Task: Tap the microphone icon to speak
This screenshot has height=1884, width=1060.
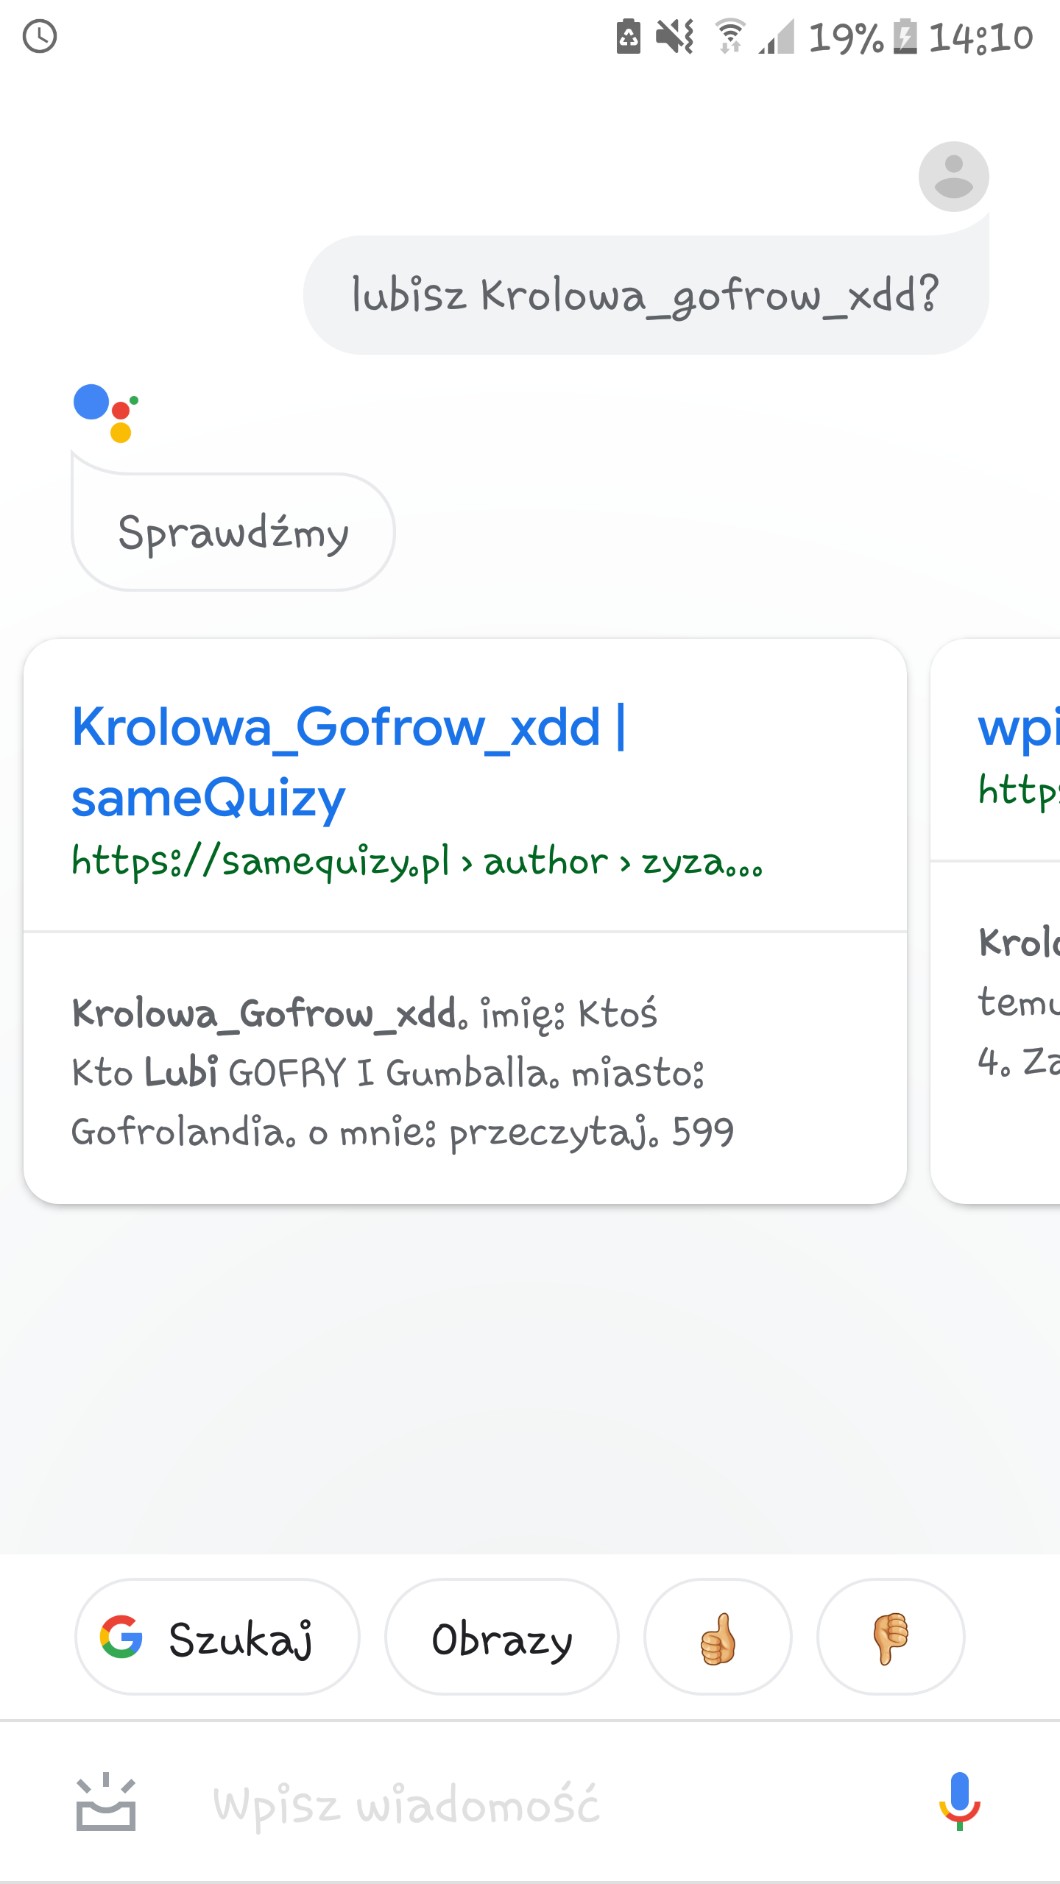Action: pos(959,1802)
